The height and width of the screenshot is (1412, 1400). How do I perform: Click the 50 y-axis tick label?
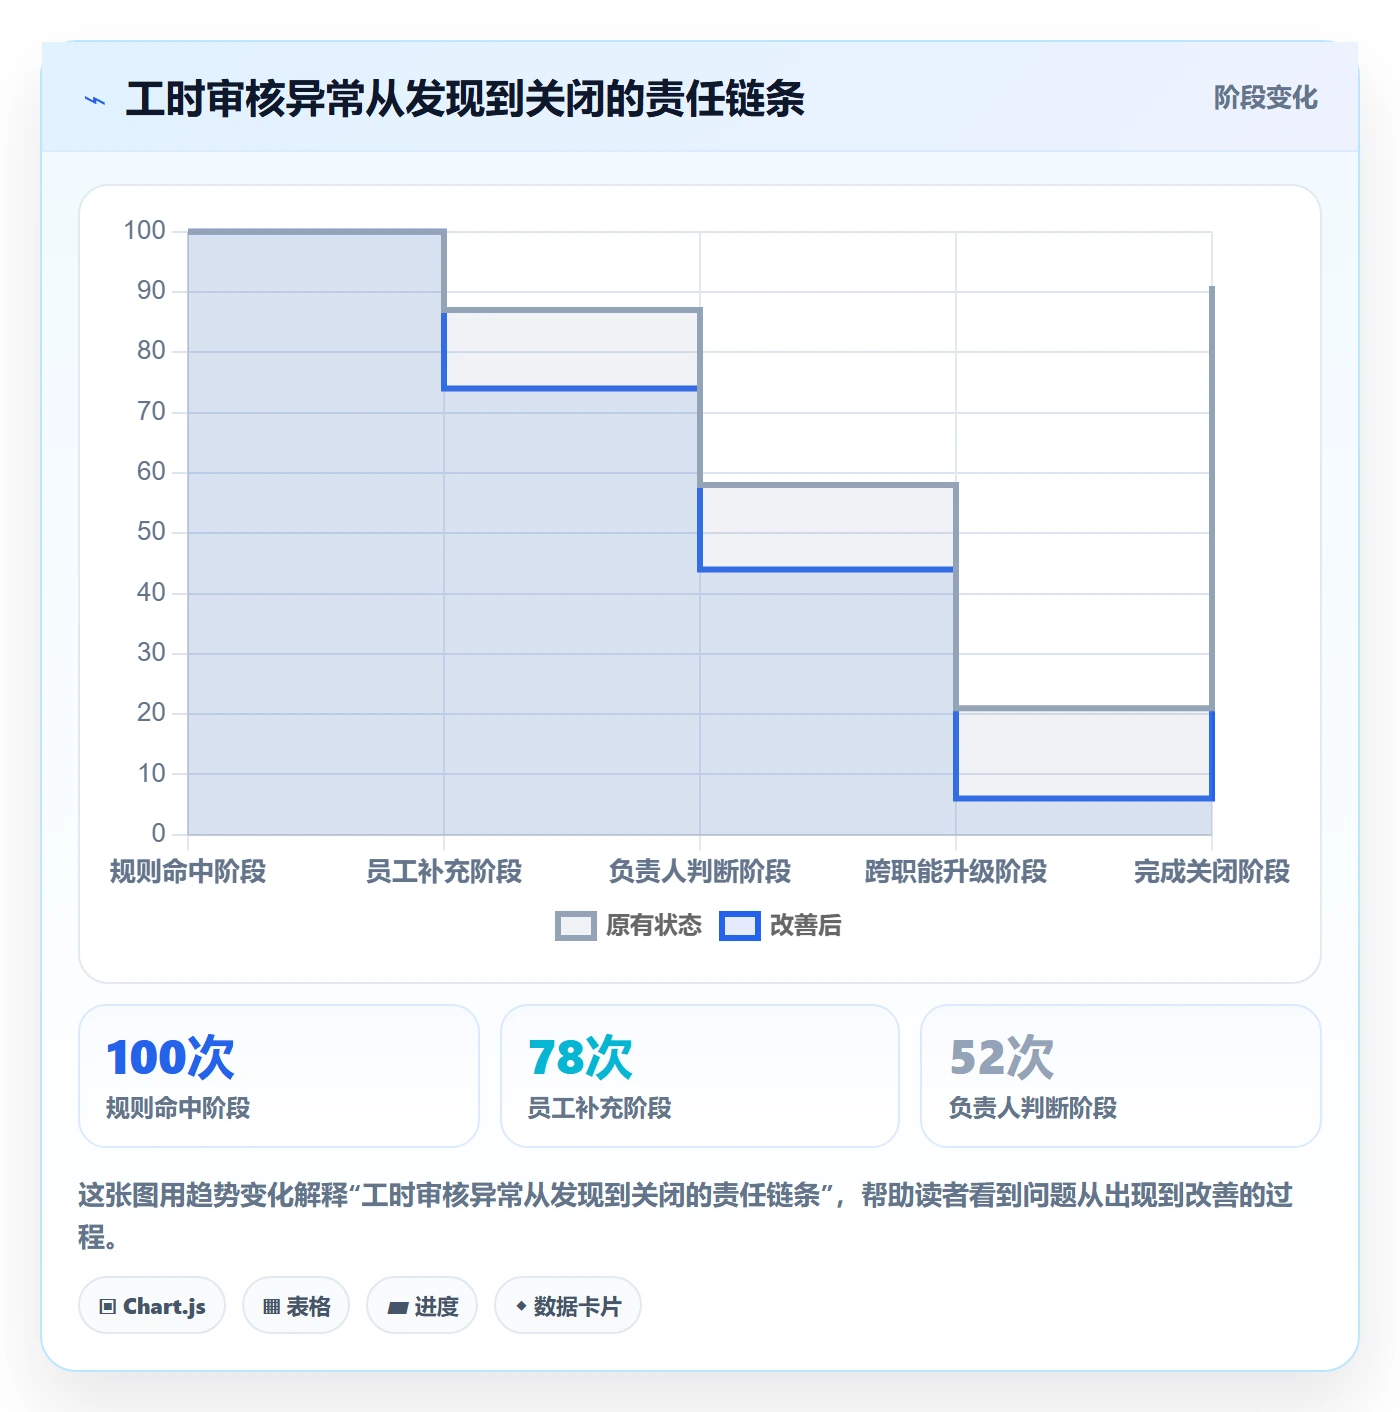click(151, 532)
